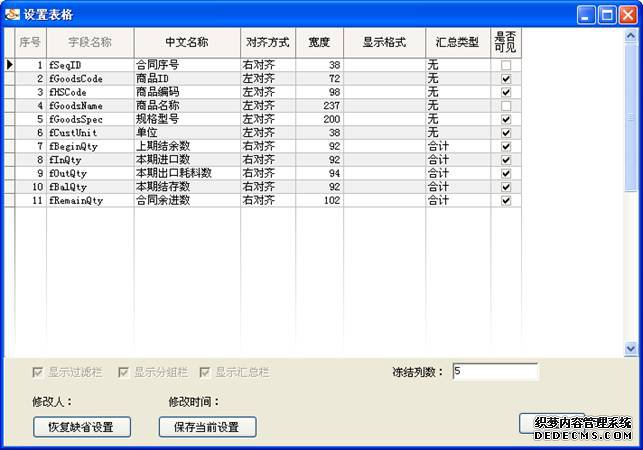Select the 本期出口耗料数 cell
The image size is (643, 450).
(x=186, y=173)
